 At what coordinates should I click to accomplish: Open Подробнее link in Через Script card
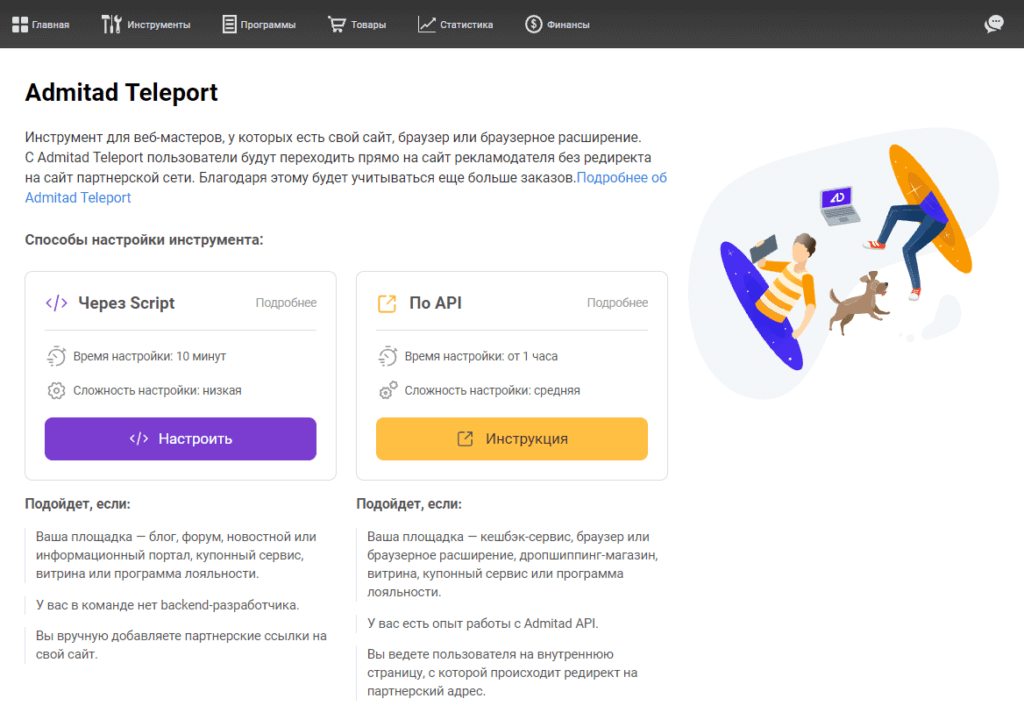pyautogui.click(x=286, y=303)
